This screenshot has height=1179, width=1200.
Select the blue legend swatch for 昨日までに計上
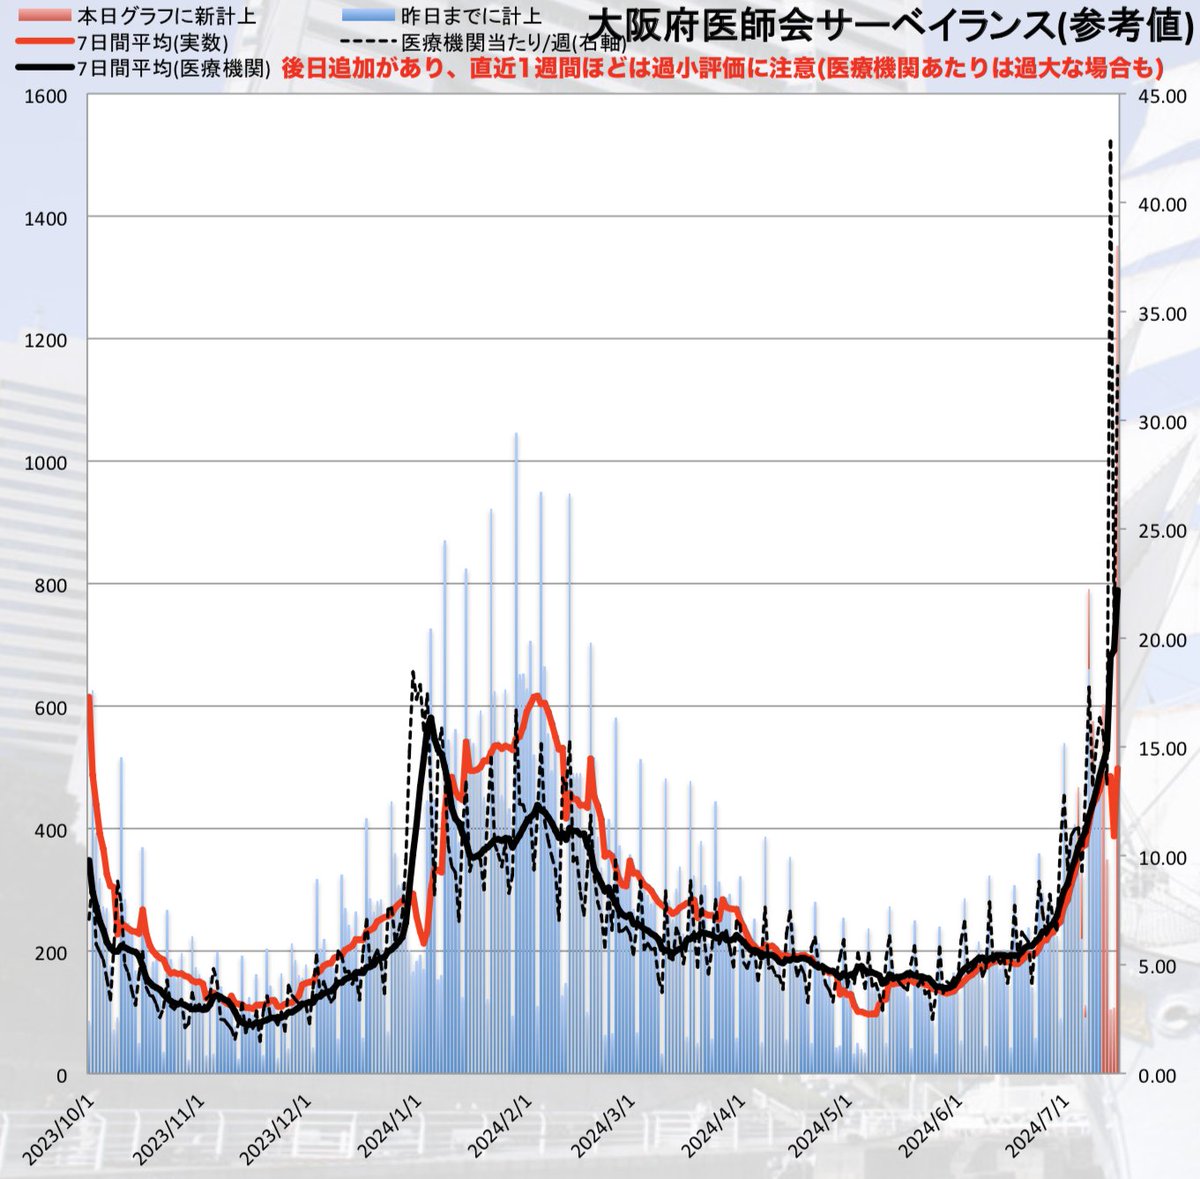click(x=368, y=16)
